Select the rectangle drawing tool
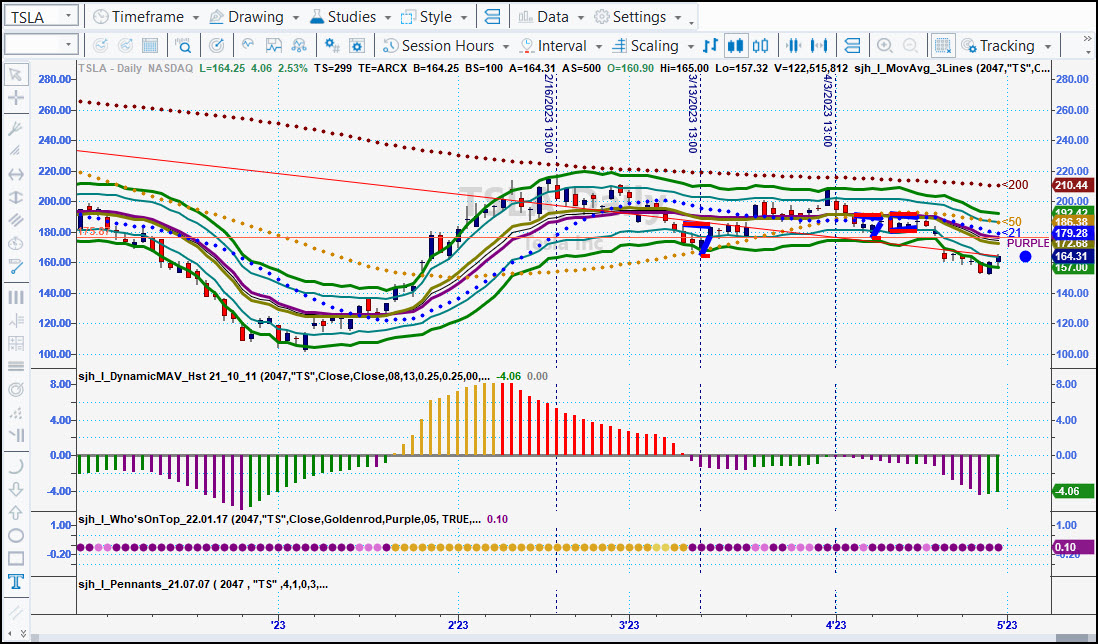 (x=15, y=559)
